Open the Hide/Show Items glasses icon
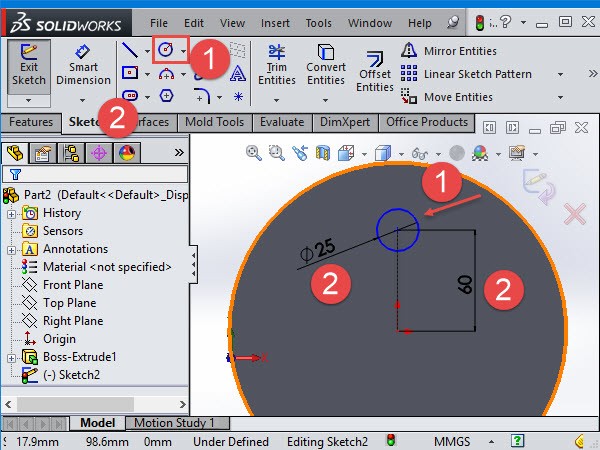The height and width of the screenshot is (450, 600). (420, 154)
